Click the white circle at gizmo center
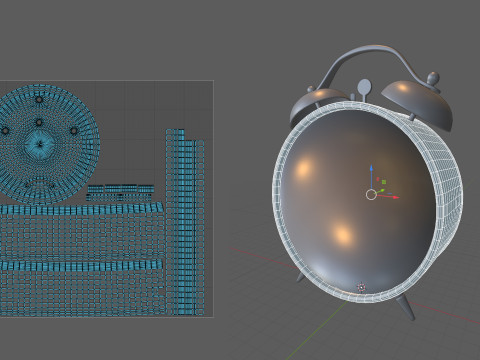Viewport: 480px width, 360px height. click(371, 195)
